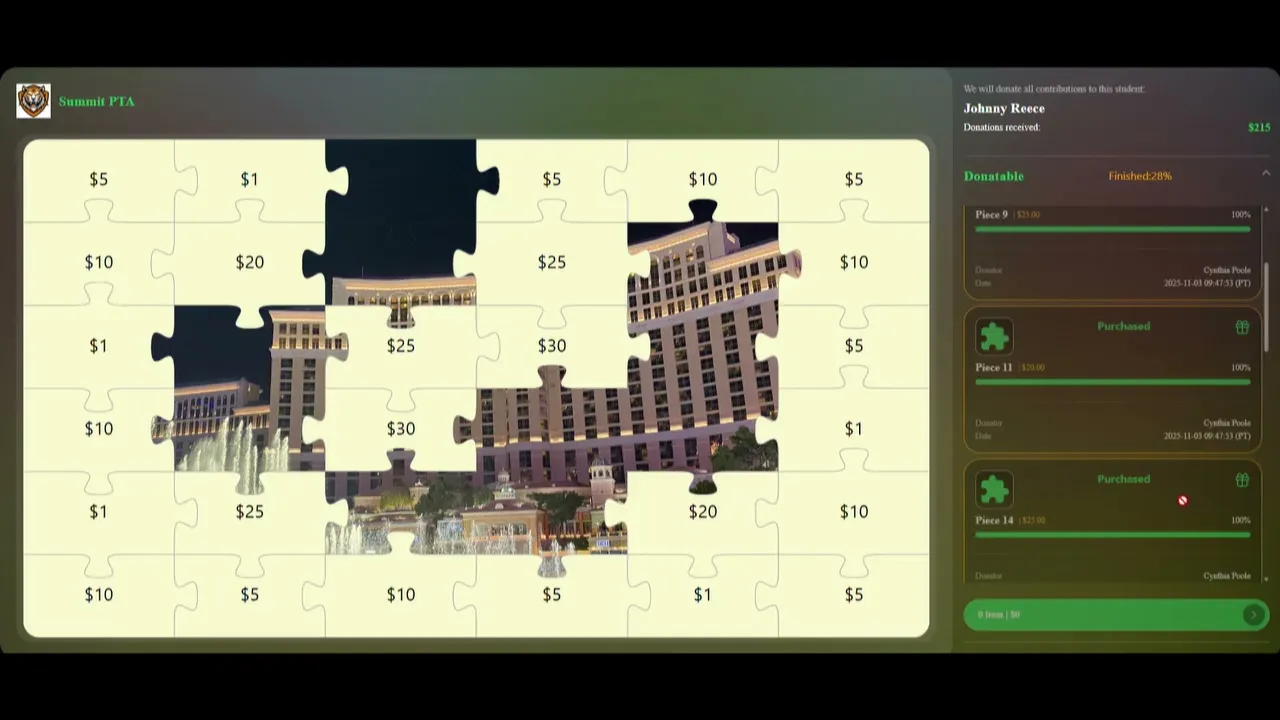Select the bottom-right $5 puzzle piece
Image resolution: width=1280 pixels, height=720 pixels.
[x=853, y=594]
